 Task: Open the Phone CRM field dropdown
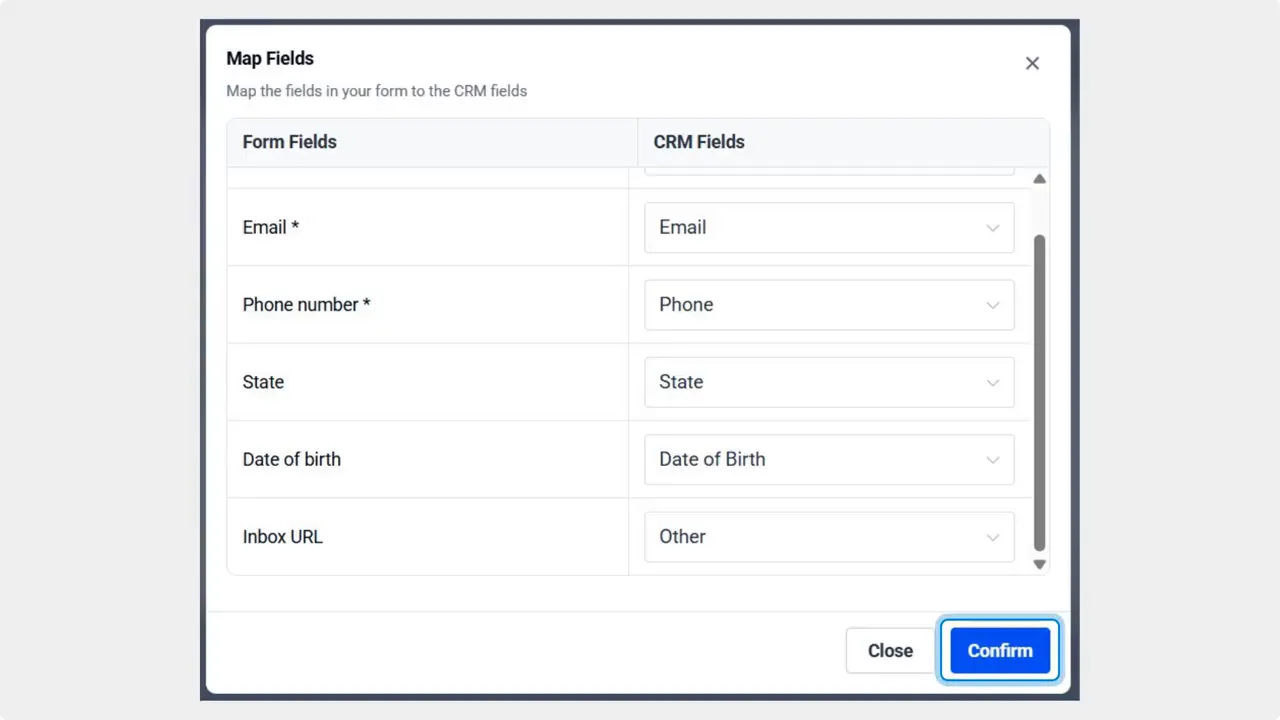pyautogui.click(x=828, y=304)
